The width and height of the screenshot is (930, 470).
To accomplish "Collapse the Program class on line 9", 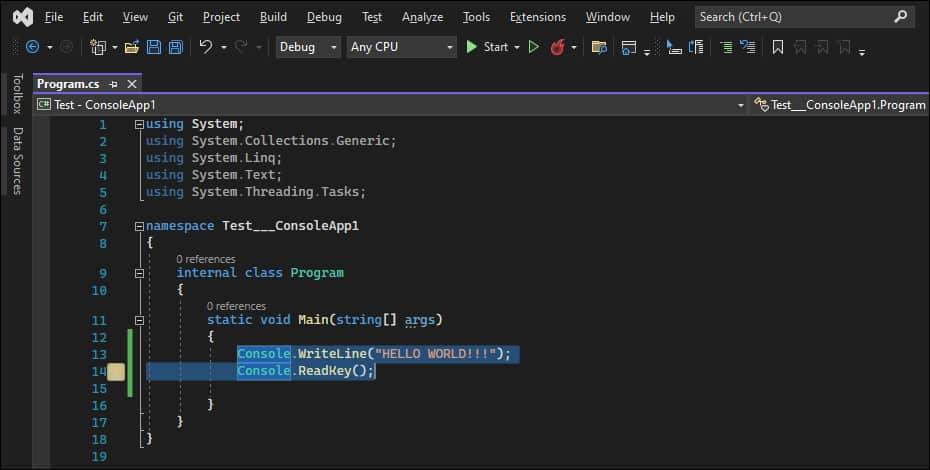I will [139, 274].
